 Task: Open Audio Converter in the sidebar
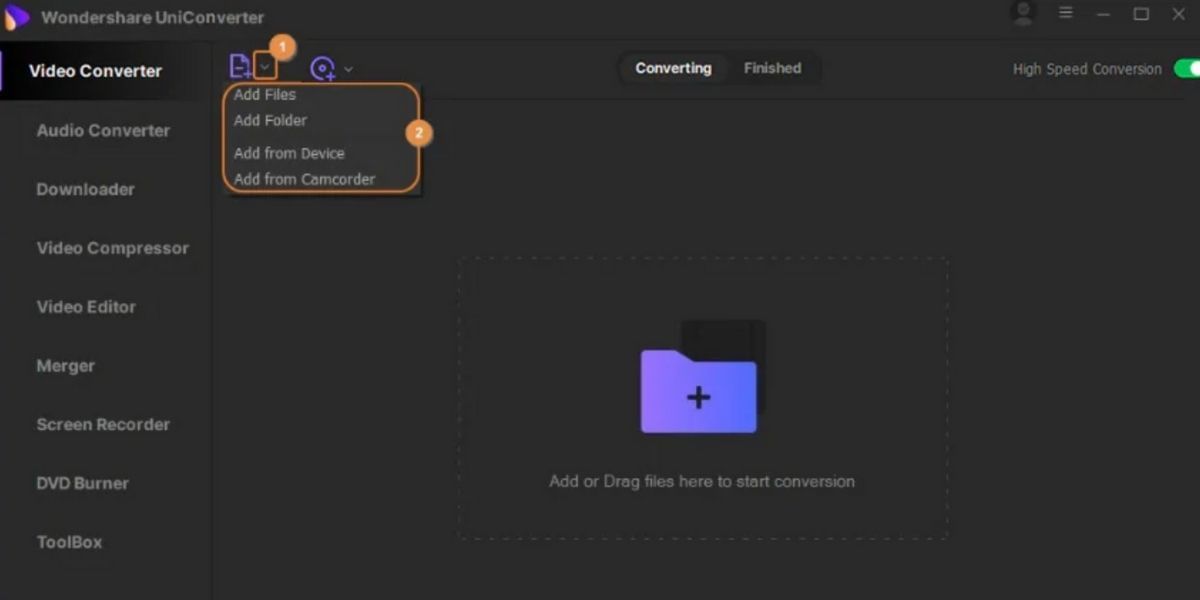click(103, 130)
